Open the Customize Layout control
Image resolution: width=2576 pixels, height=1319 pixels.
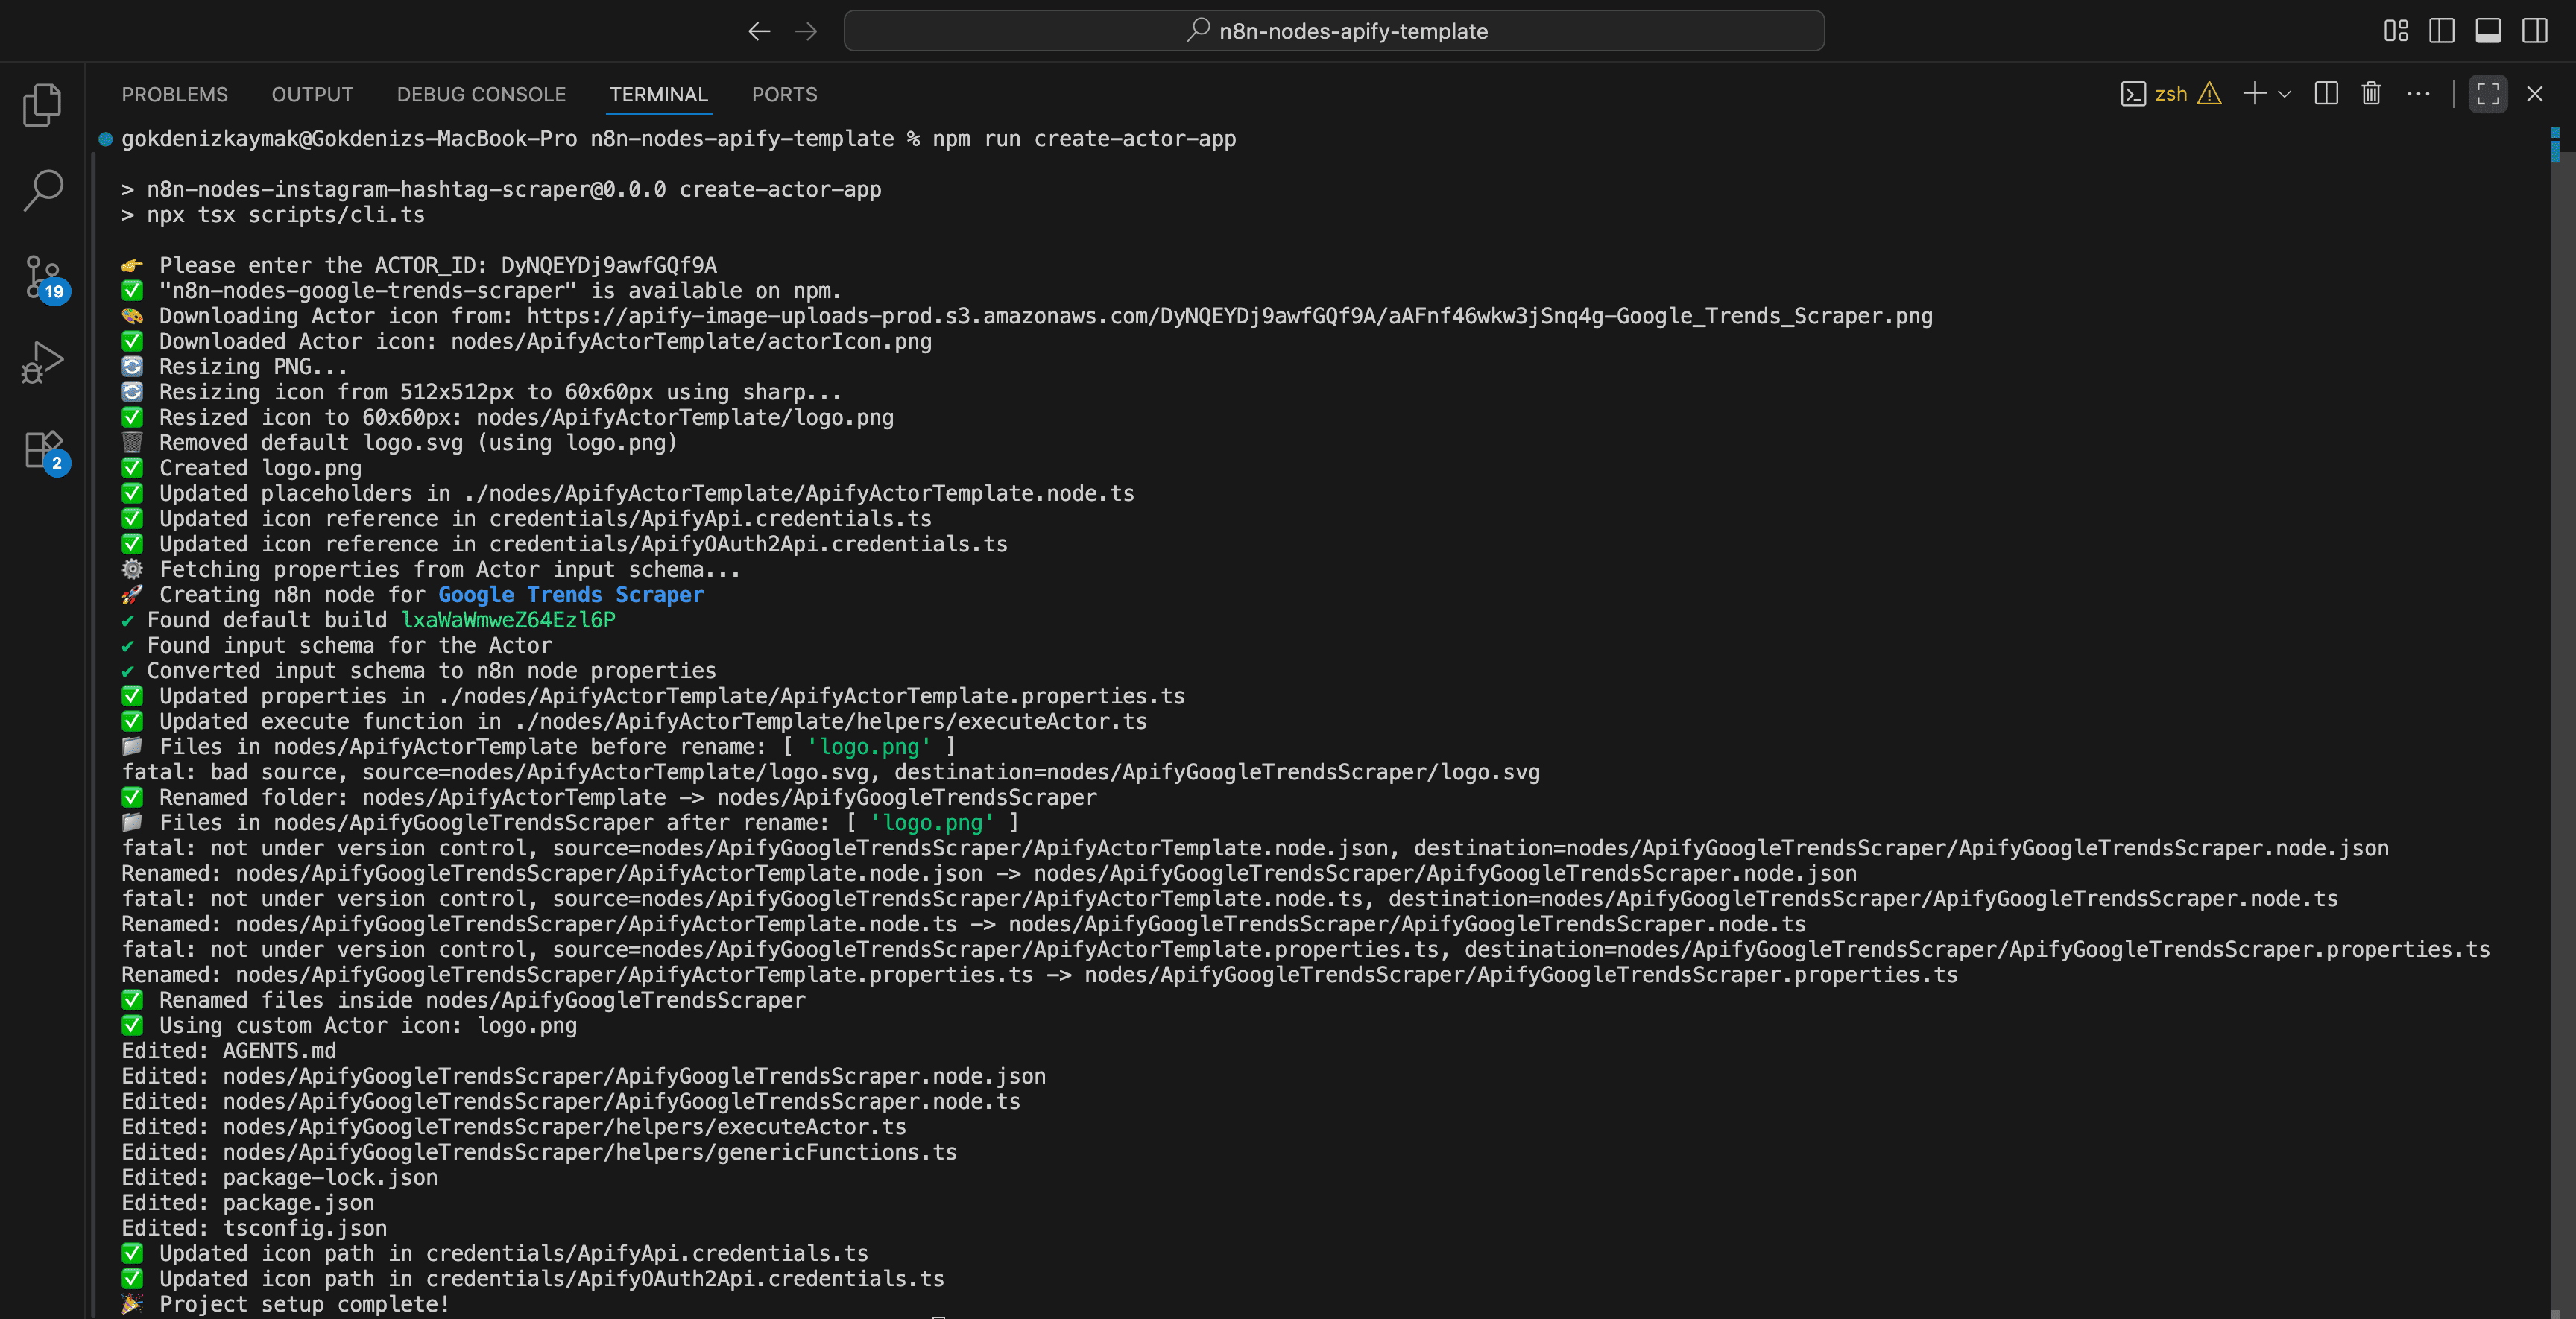pos(2396,31)
